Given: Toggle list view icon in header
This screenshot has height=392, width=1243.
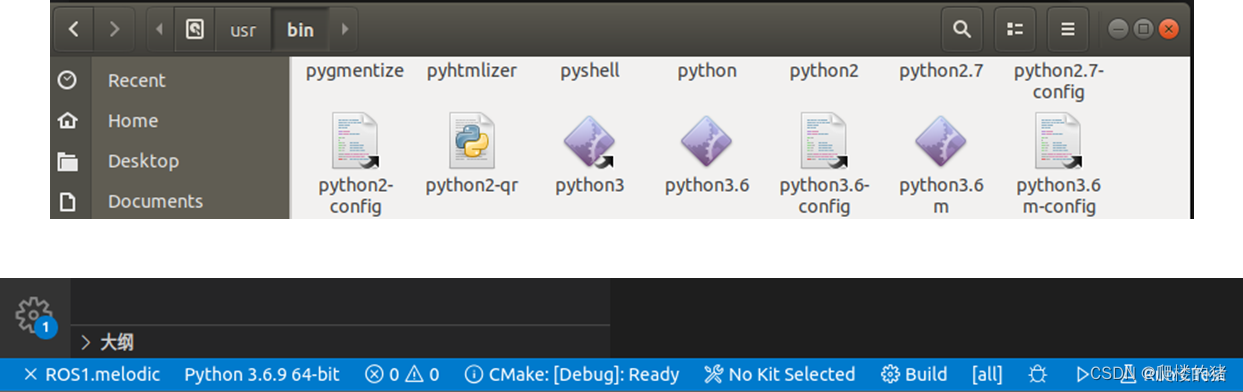Looking at the screenshot, I should pos(1015,29).
